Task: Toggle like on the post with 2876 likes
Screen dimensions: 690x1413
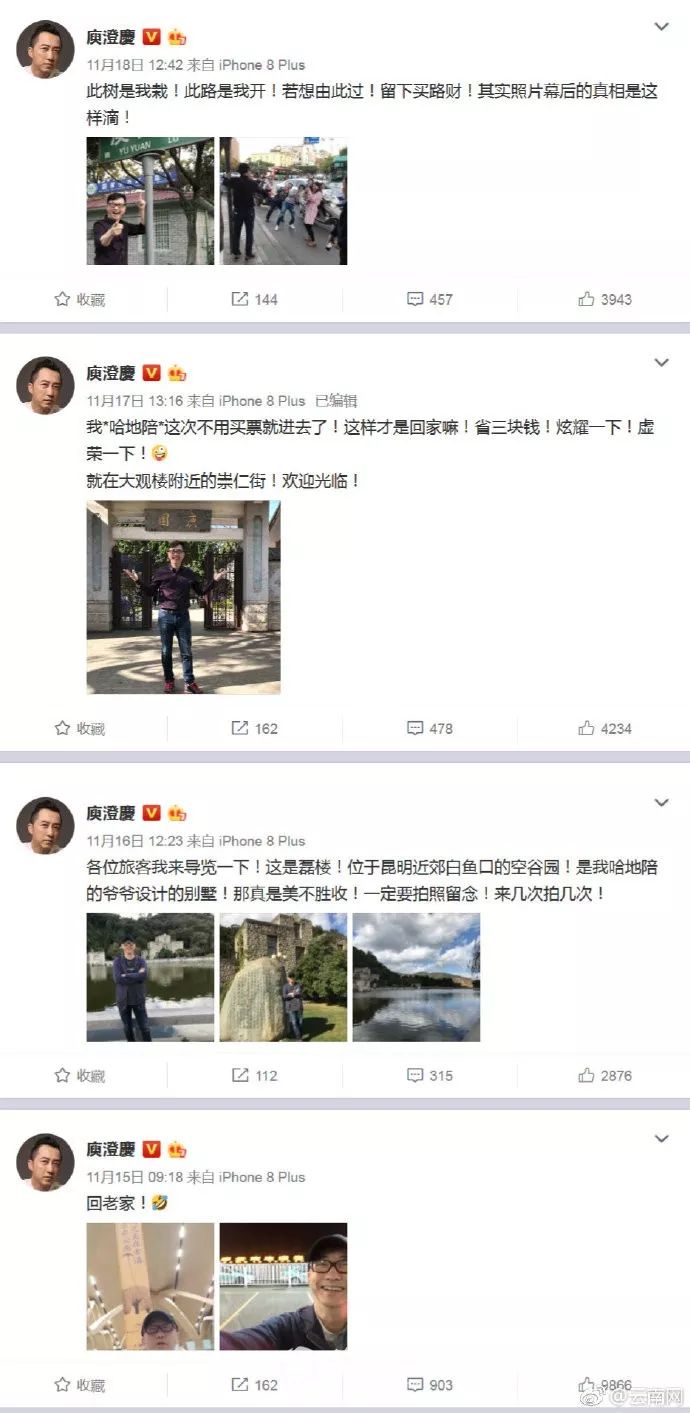Action: pos(605,1076)
